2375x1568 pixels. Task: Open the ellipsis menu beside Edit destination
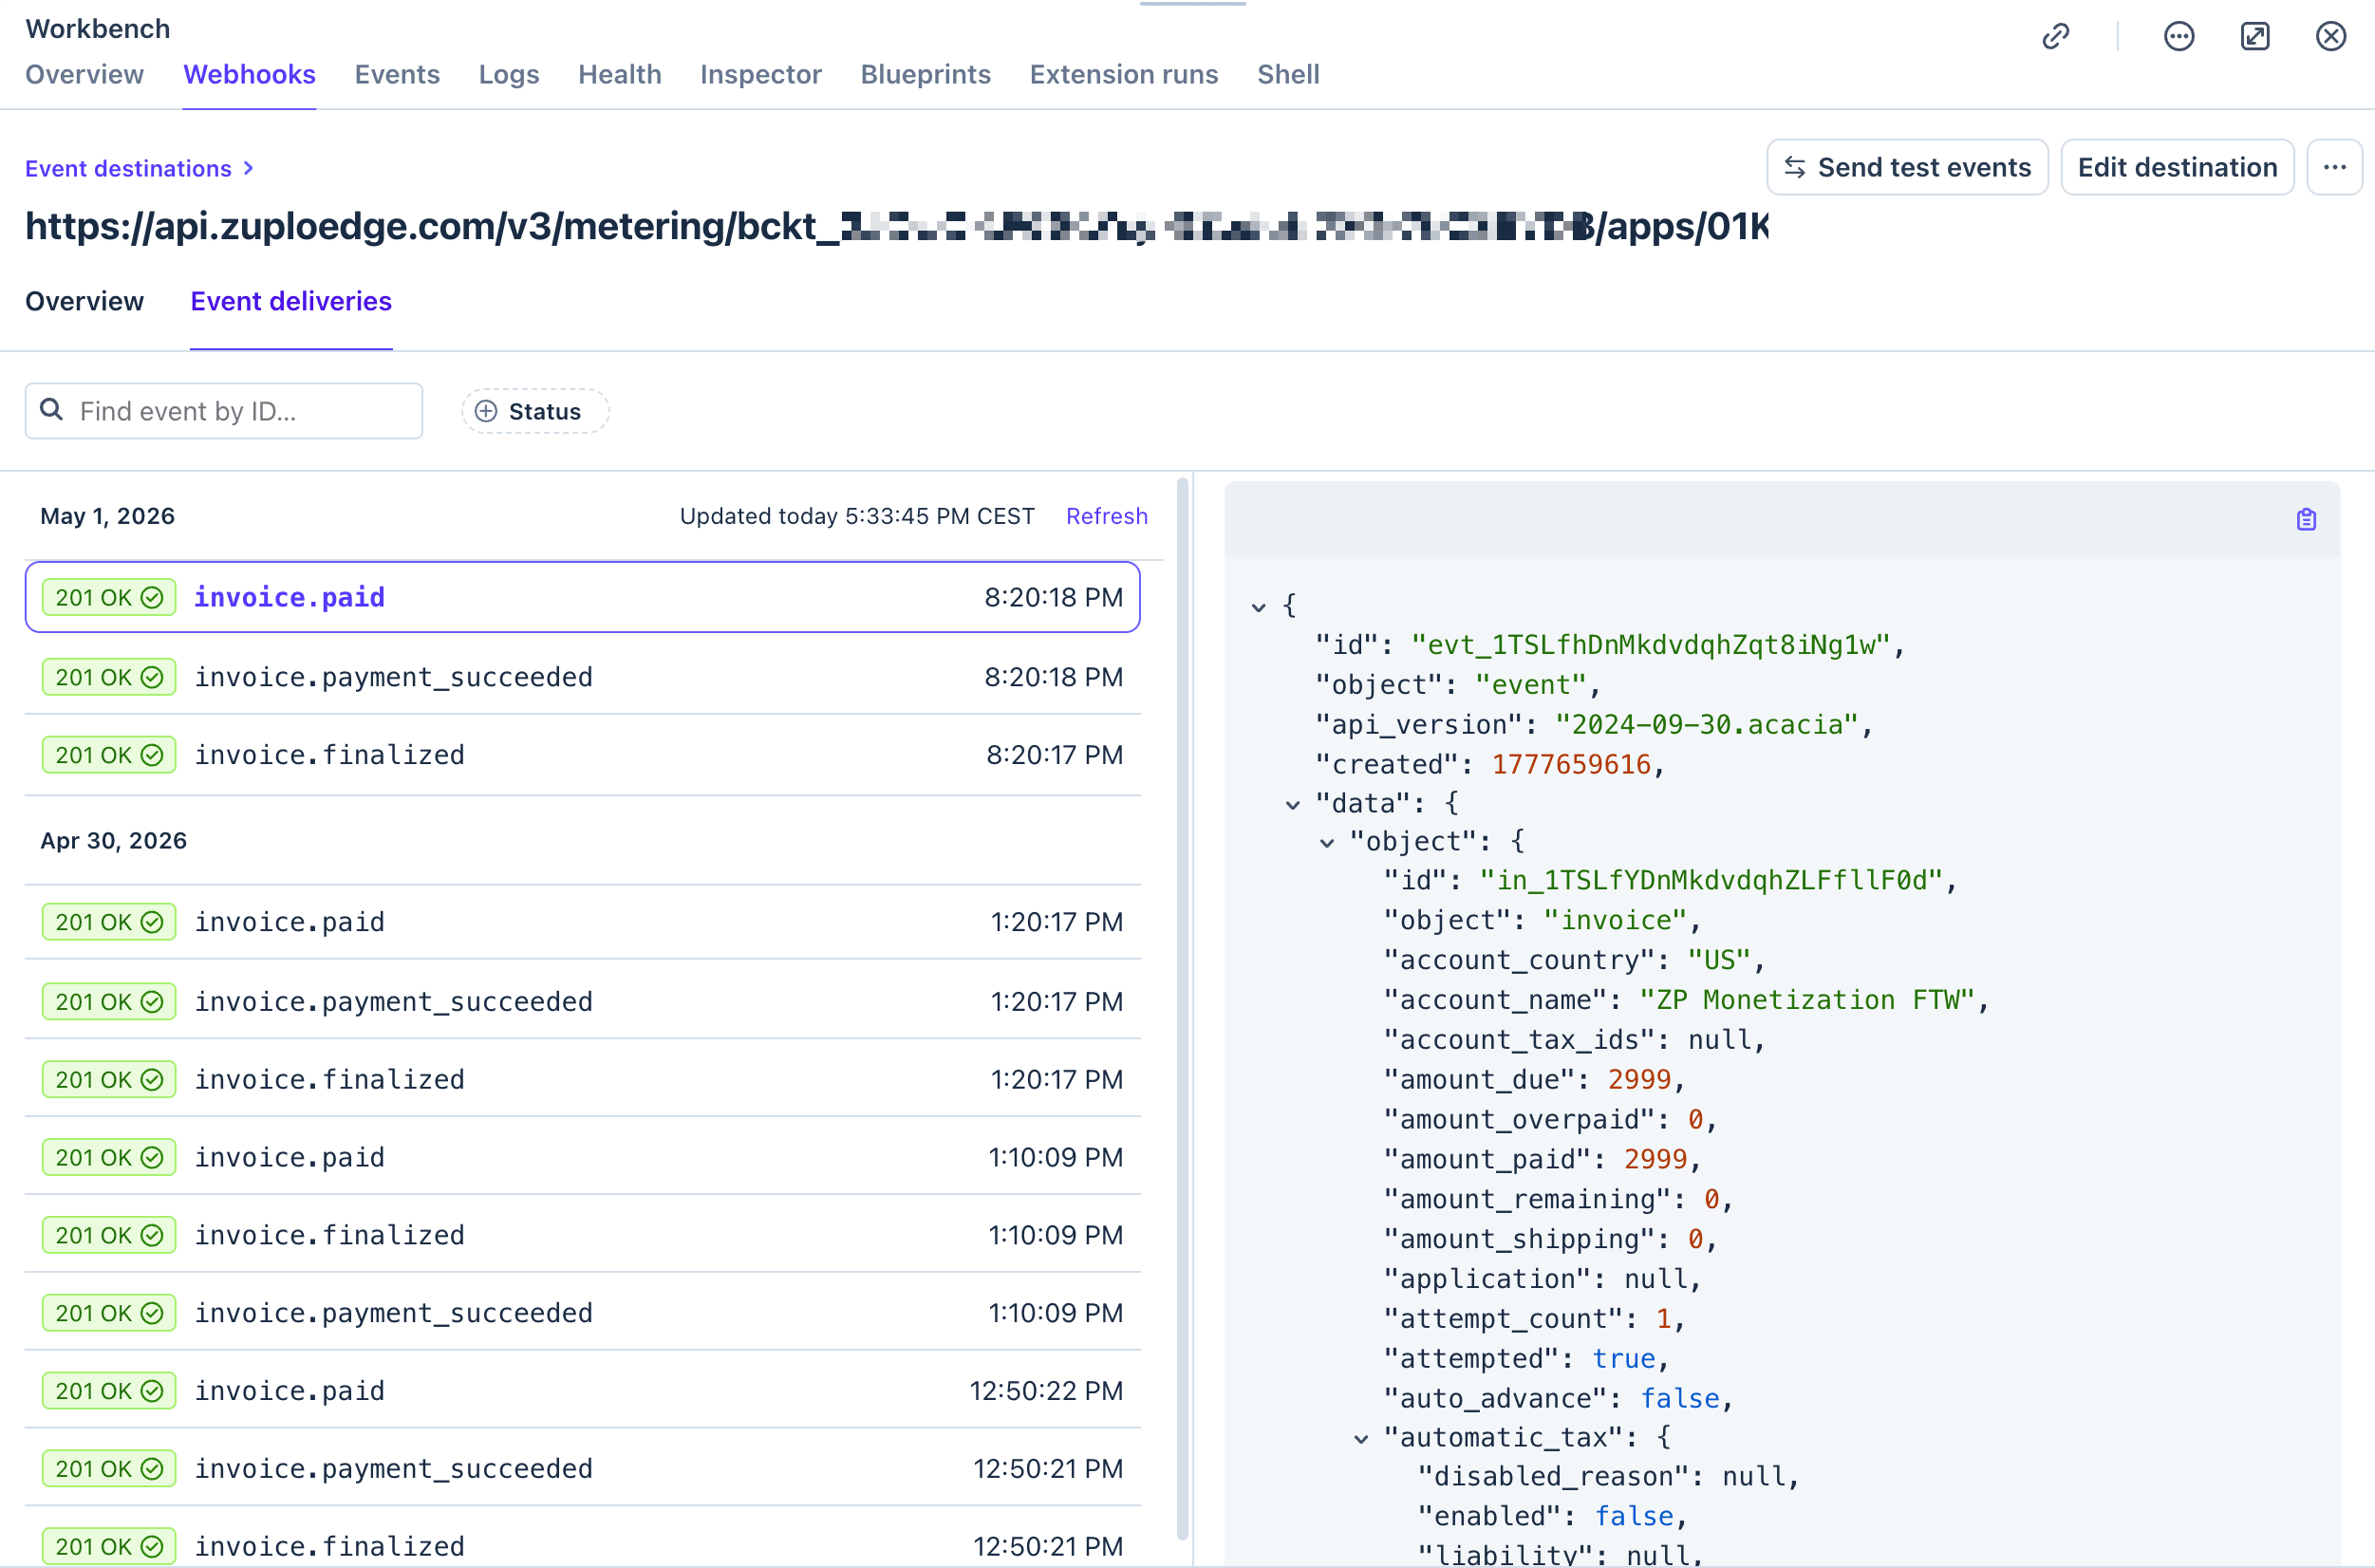coord(2335,167)
